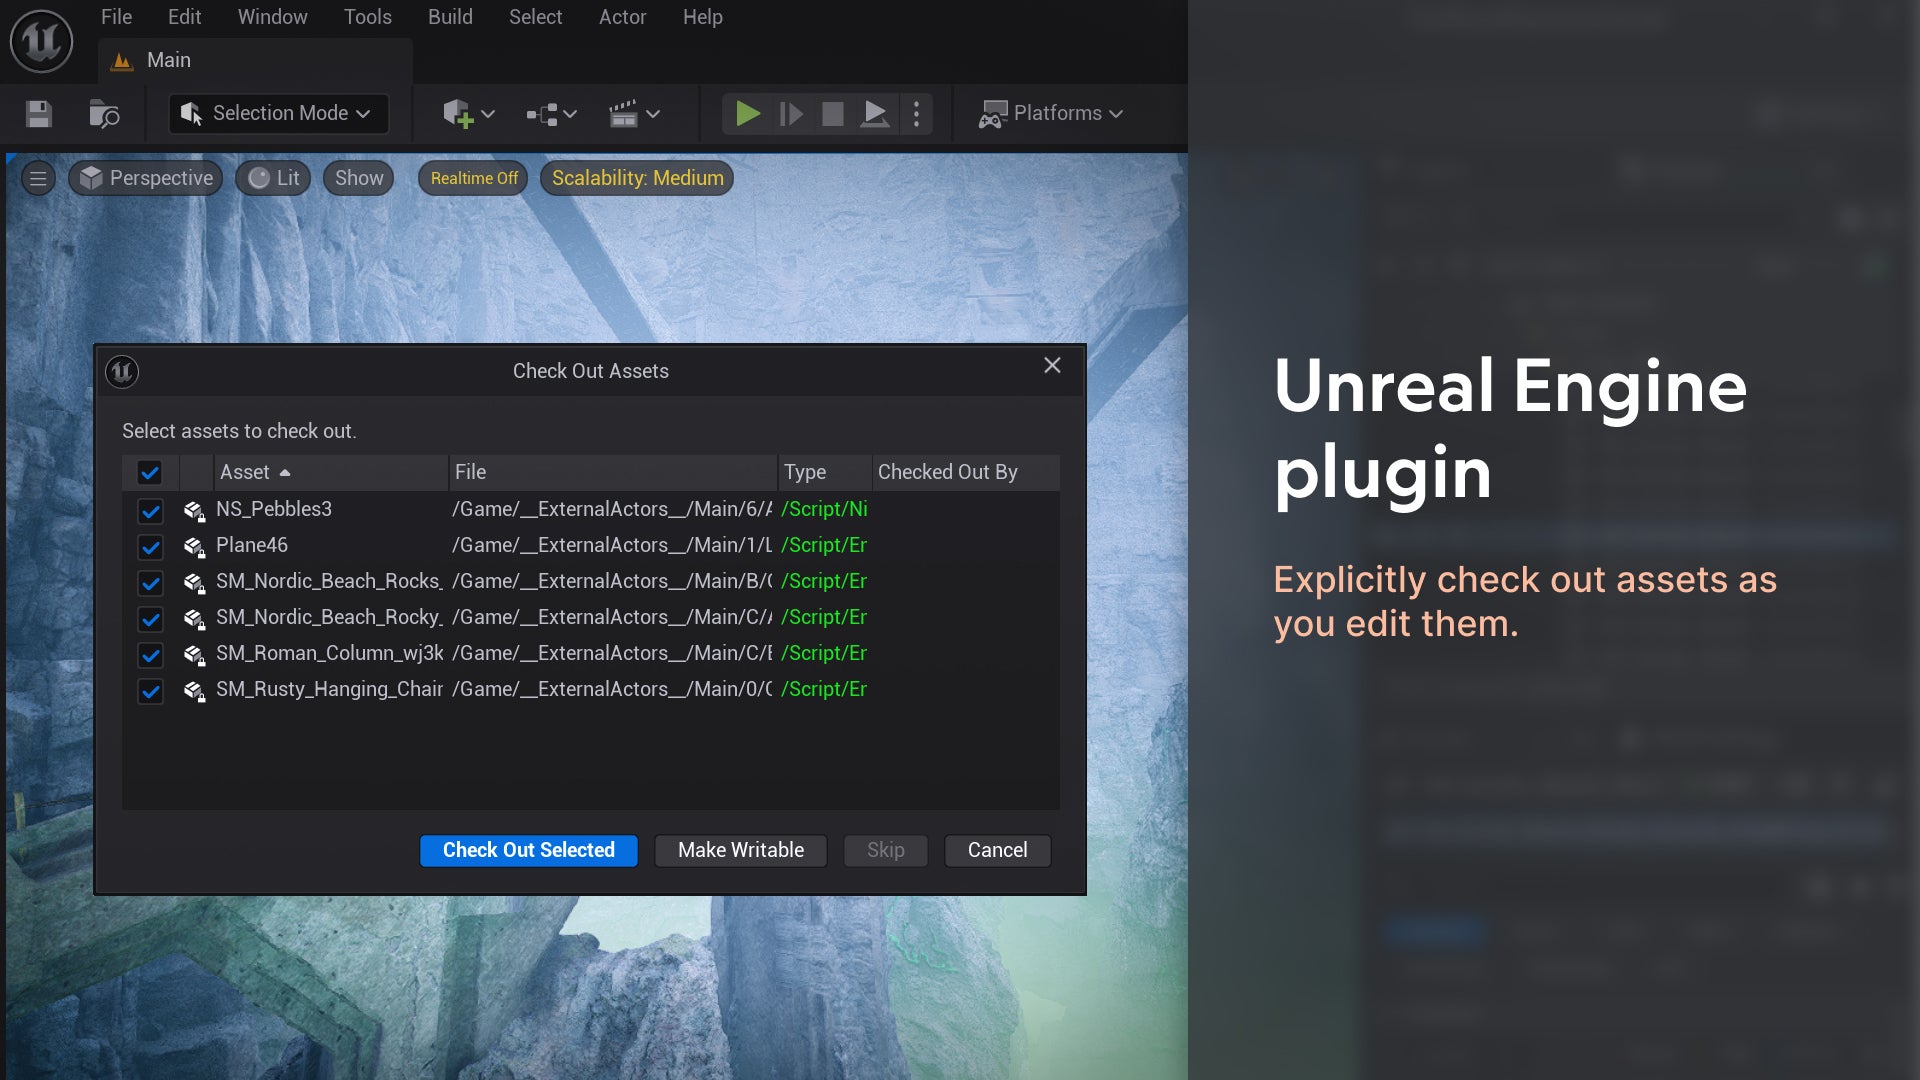Select the Plane46 asset name

pyautogui.click(x=251, y=545)
